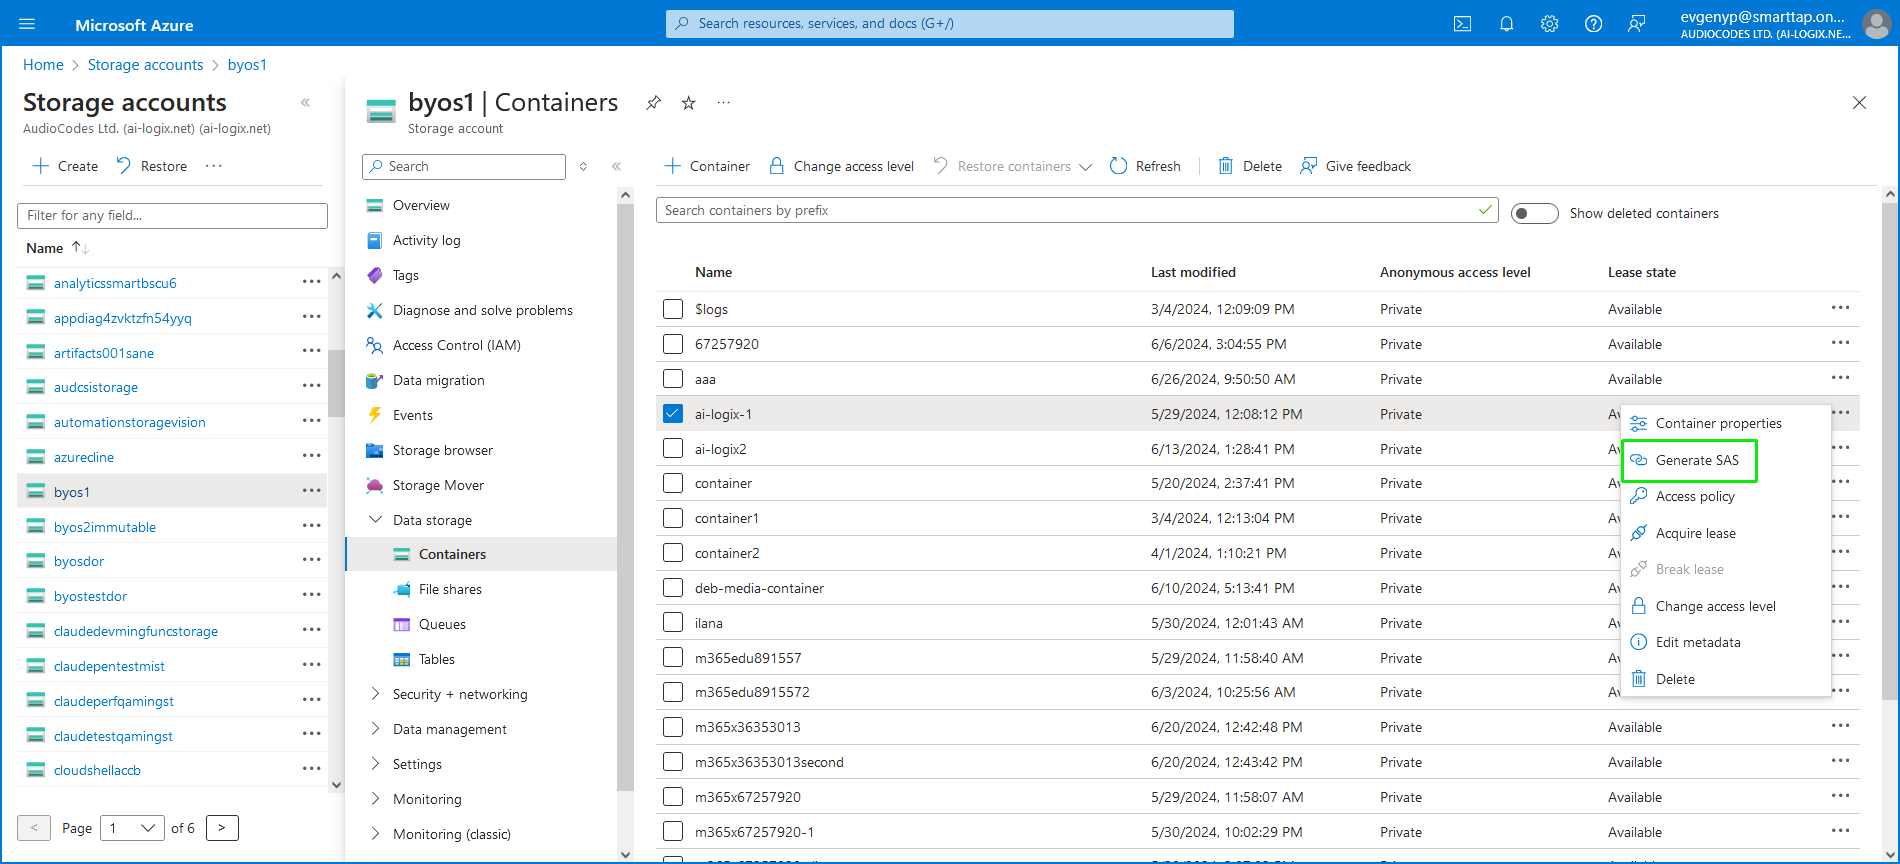Viewport: 1900px width, 864px height.
Task: Open more commands ellipsis next to Restore
Action: coord(214,166)
